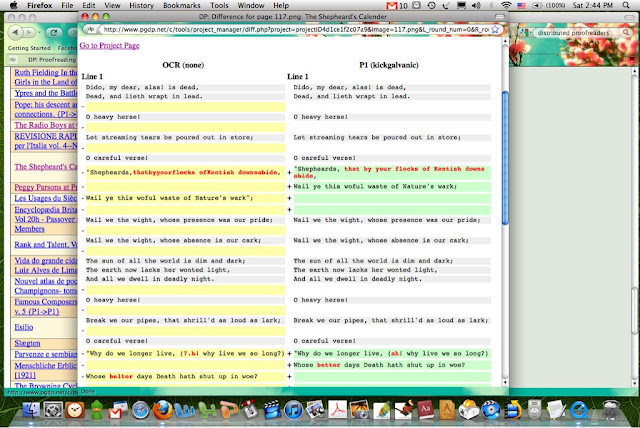Open Gmail icon in the dock
This screenshot has height=428, width=640.
118,410
